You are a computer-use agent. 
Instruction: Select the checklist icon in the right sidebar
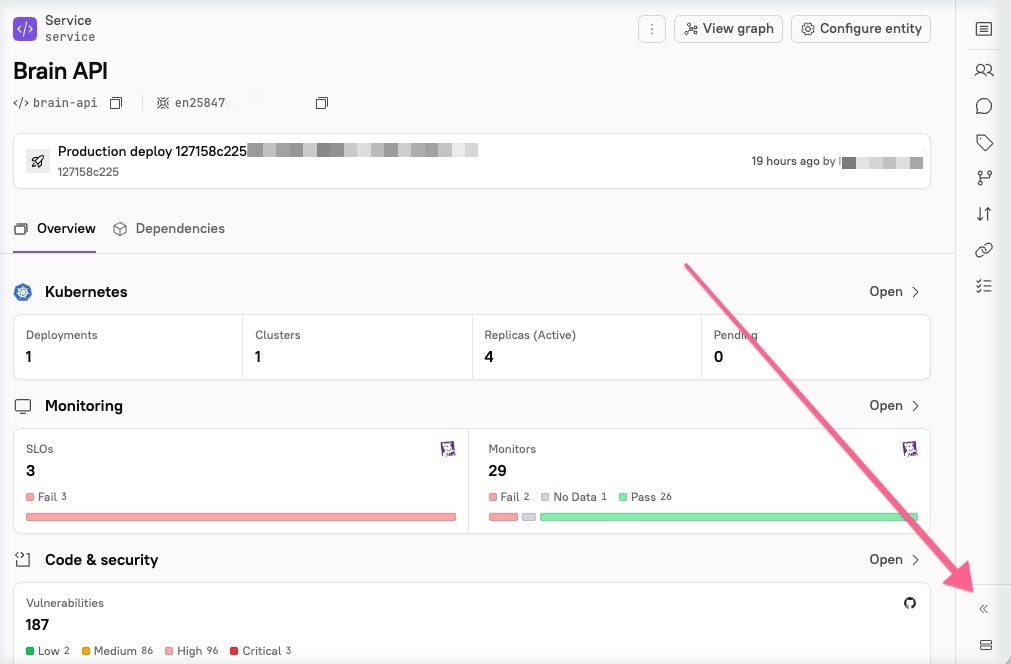[983, 286]
